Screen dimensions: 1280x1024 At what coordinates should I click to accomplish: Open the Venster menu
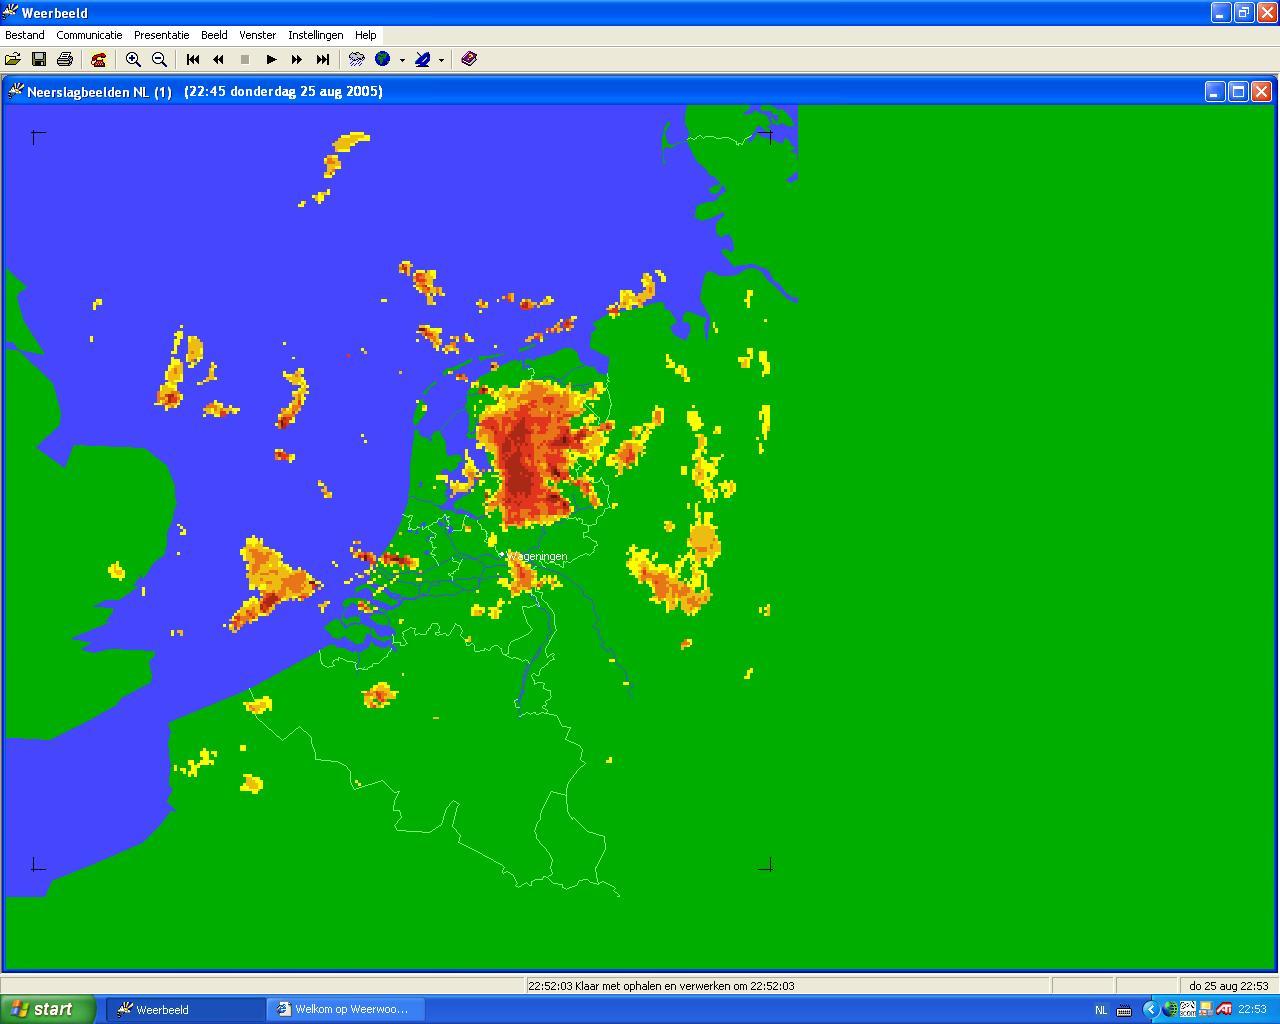tap(257, 35)
